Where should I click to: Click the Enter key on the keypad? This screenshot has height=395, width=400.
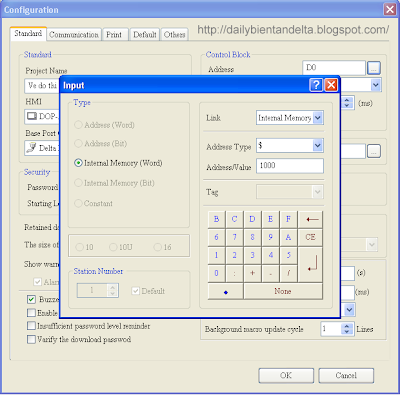point(311,265)
